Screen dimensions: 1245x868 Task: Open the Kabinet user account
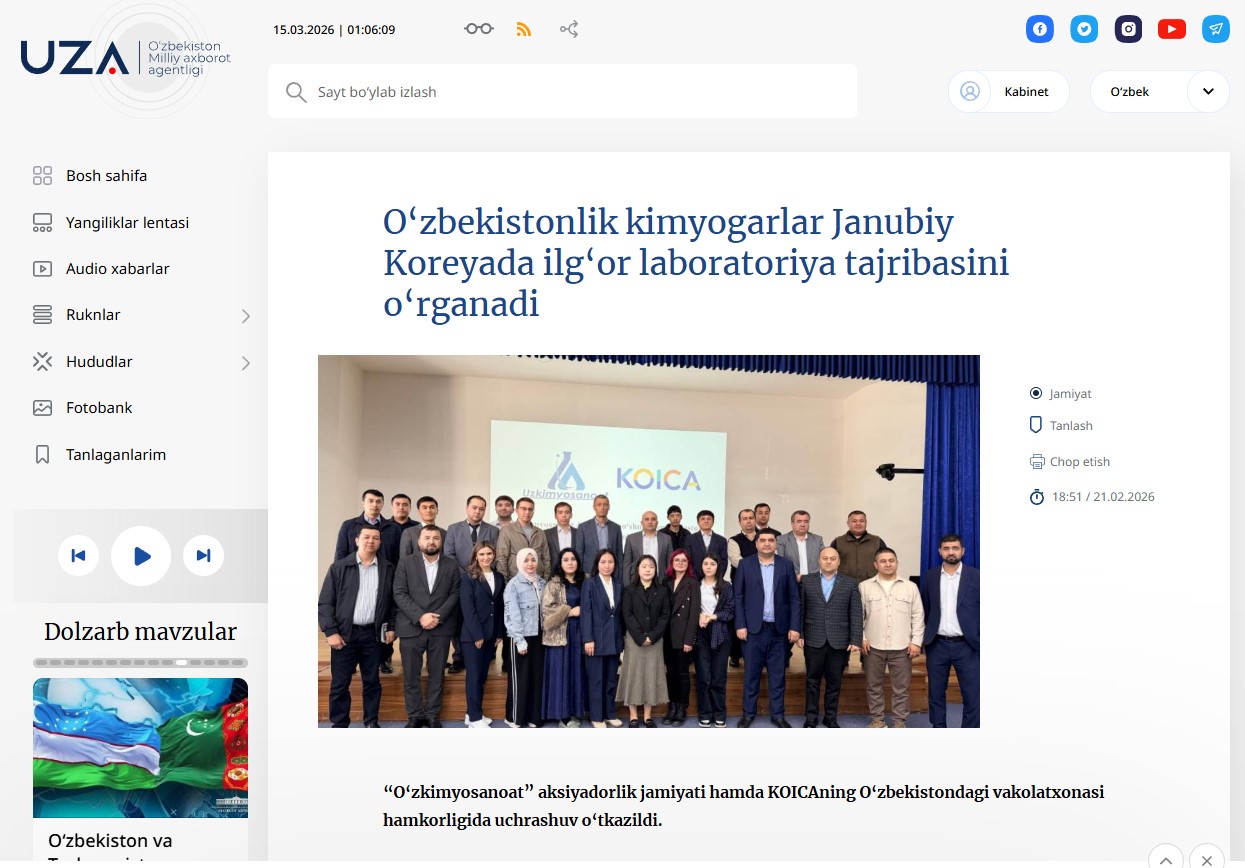pos(1008,91)
